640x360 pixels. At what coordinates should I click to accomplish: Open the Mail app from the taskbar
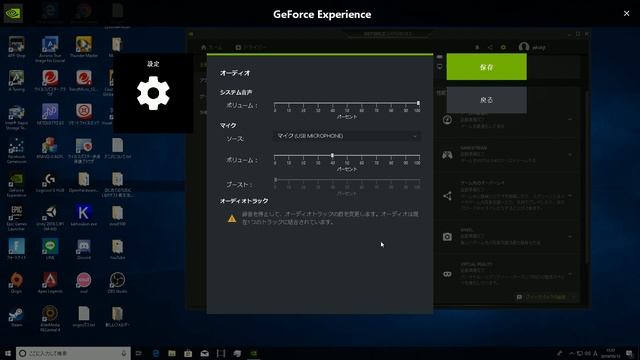click(x=204, y=353)
